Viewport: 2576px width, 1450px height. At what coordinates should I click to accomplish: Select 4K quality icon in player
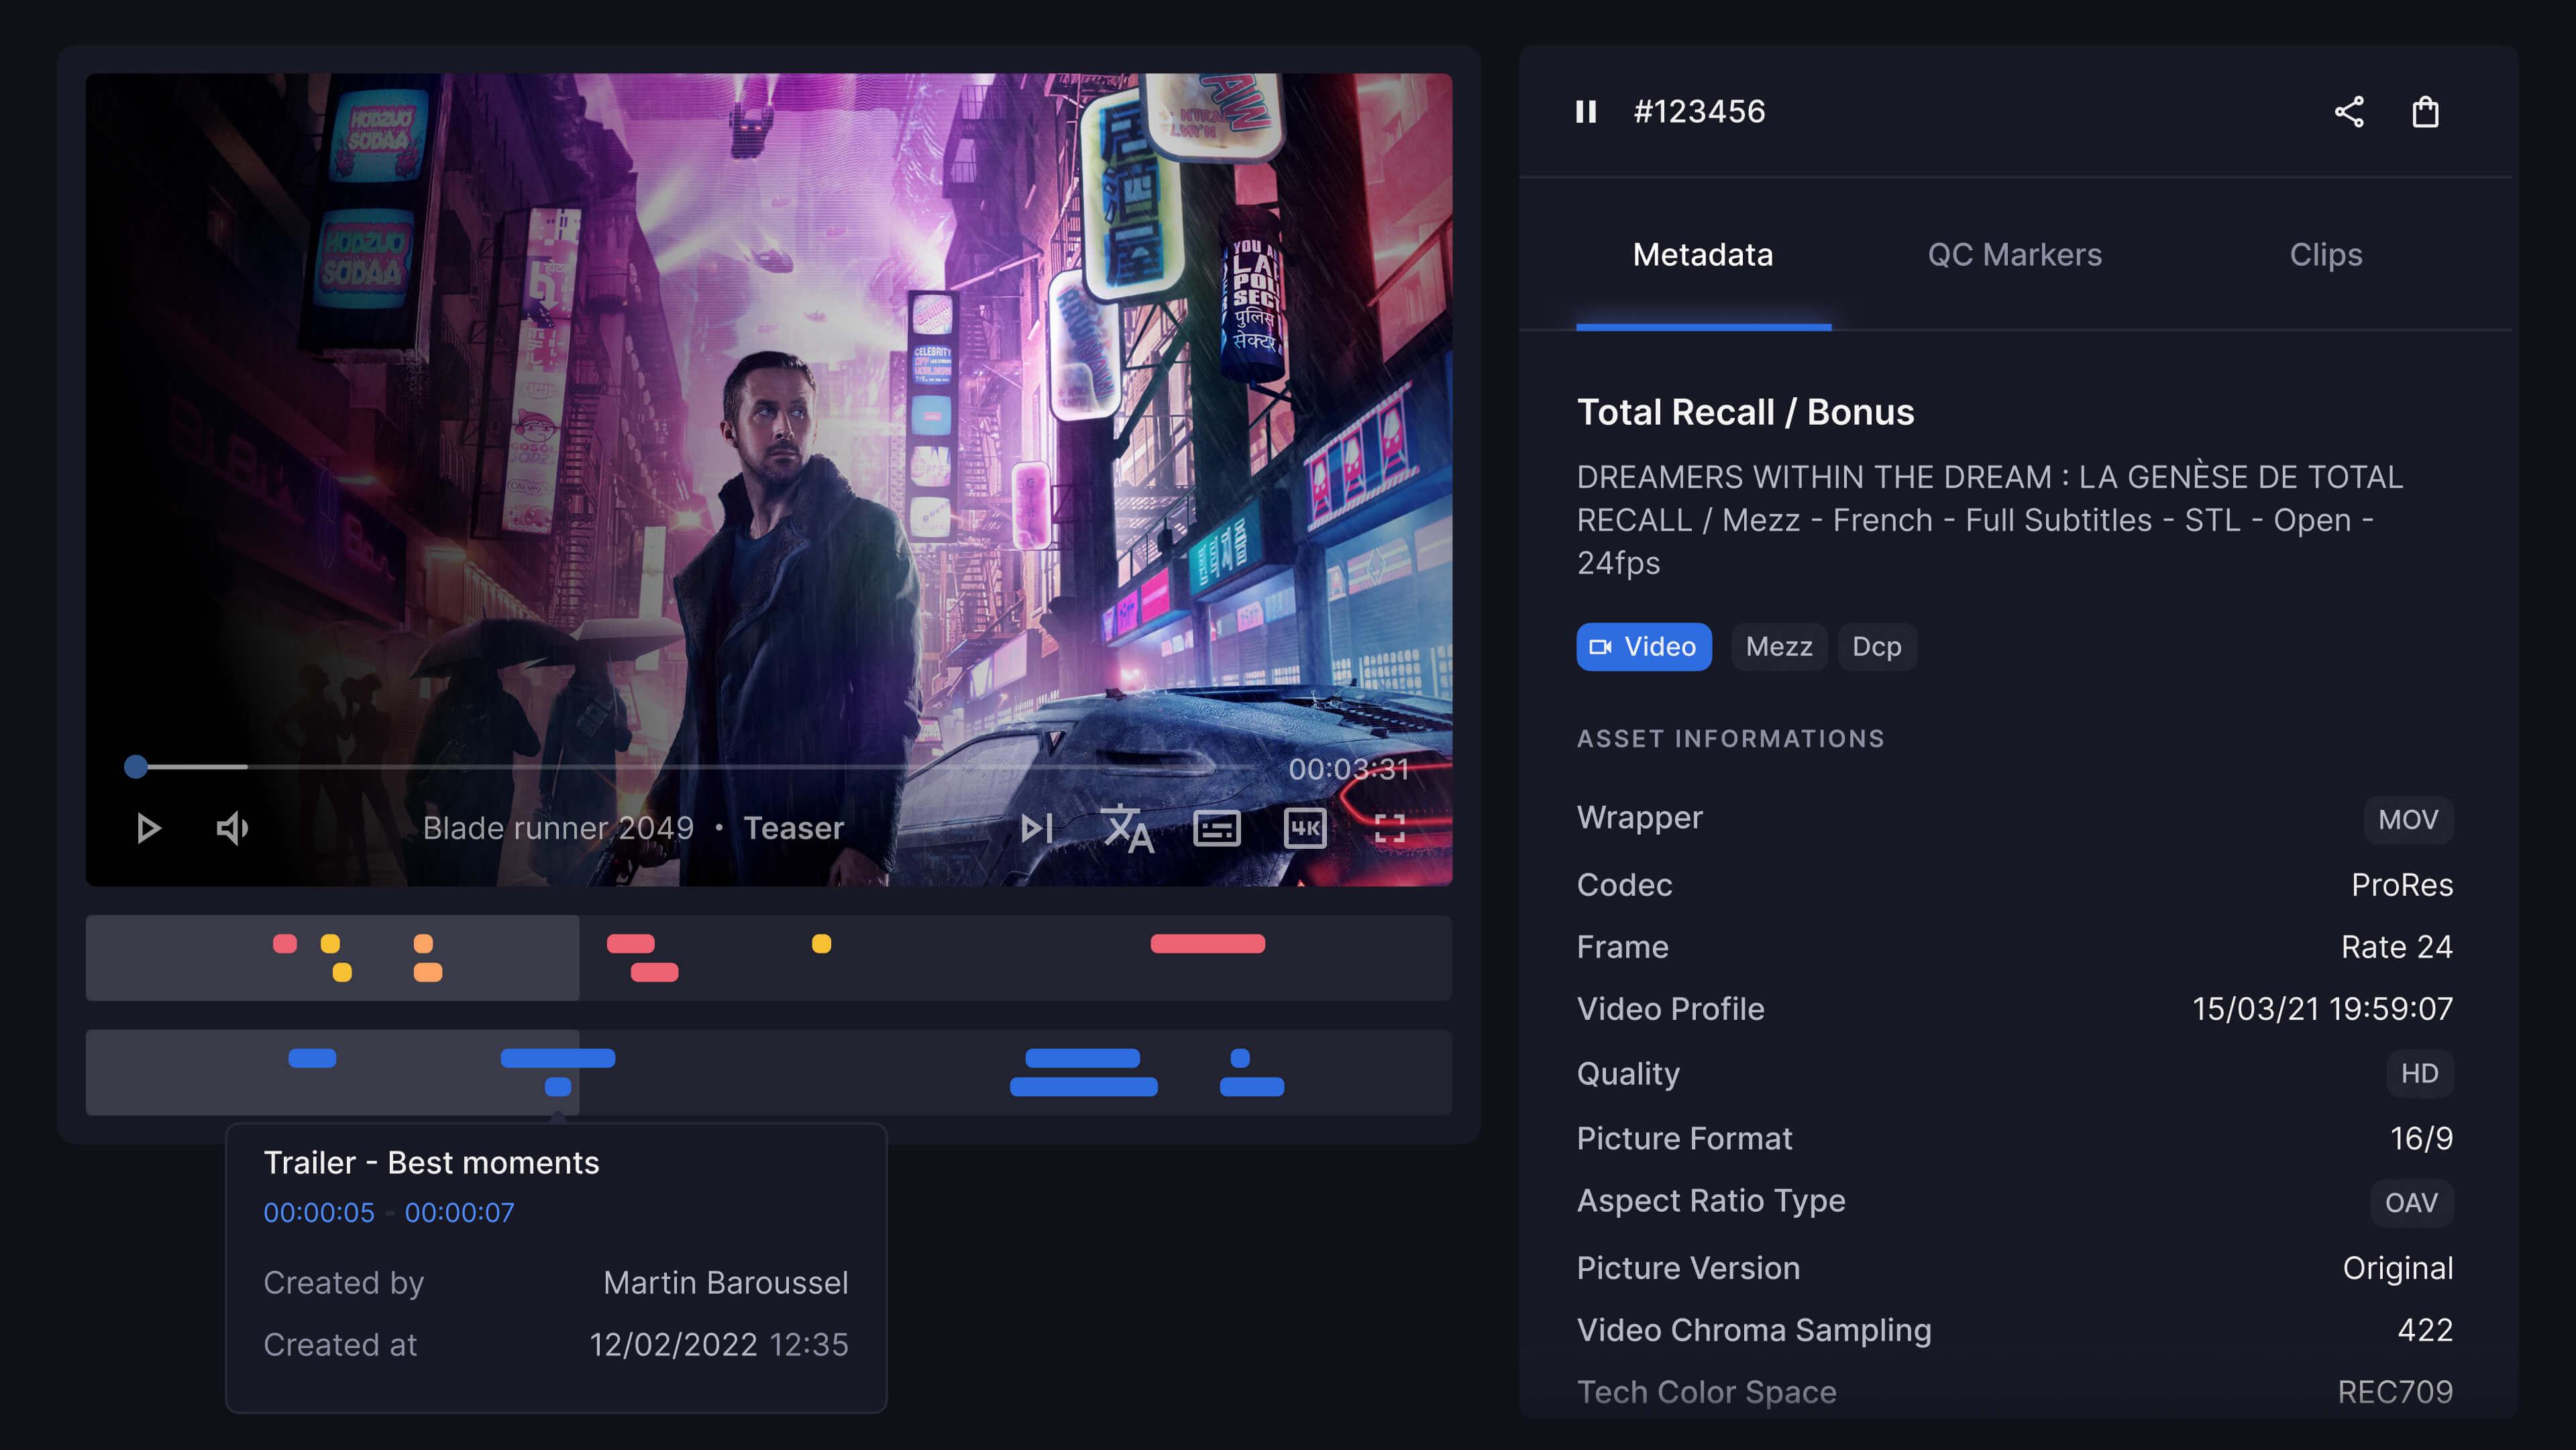point(1305,828)
